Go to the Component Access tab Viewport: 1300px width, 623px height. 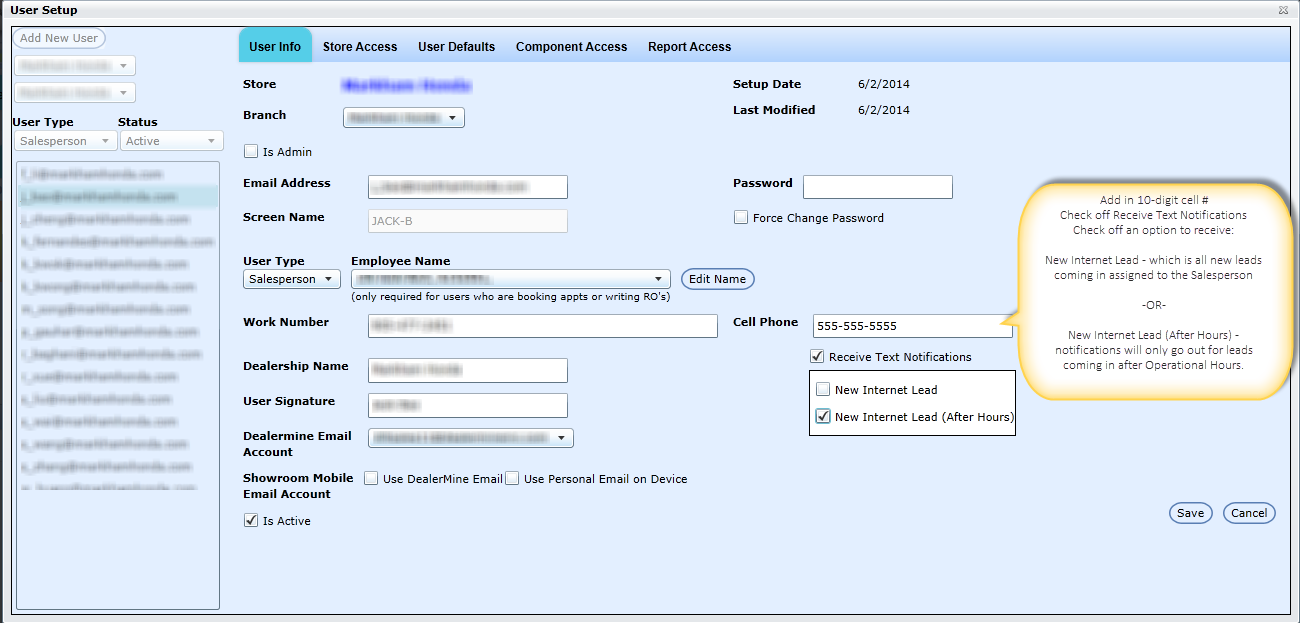pyautogui.click(x=571, y=47)
